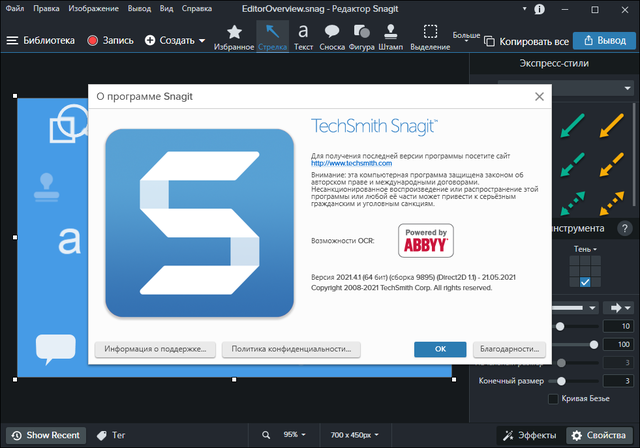
Task: Choose the dashed teal arrow style
Action: [x=573, y=164]
